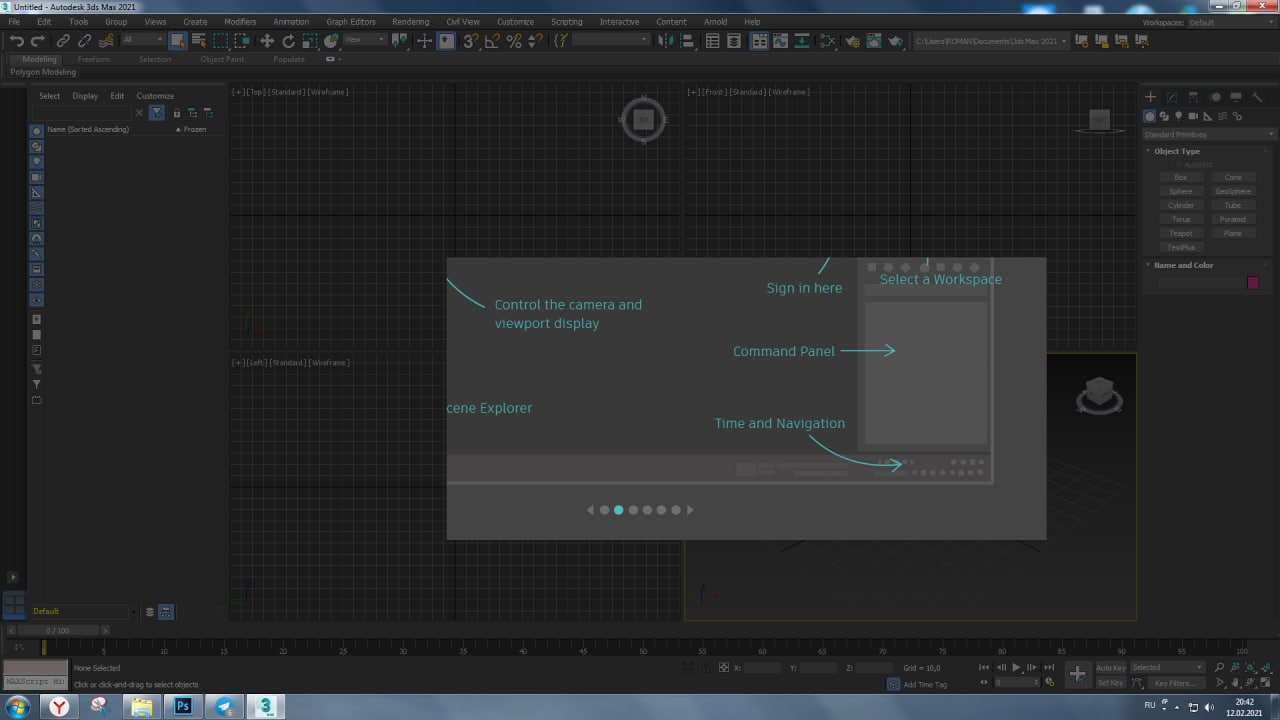Open the Rendering menu
1280x720 pixels.
tap(411, 21)
